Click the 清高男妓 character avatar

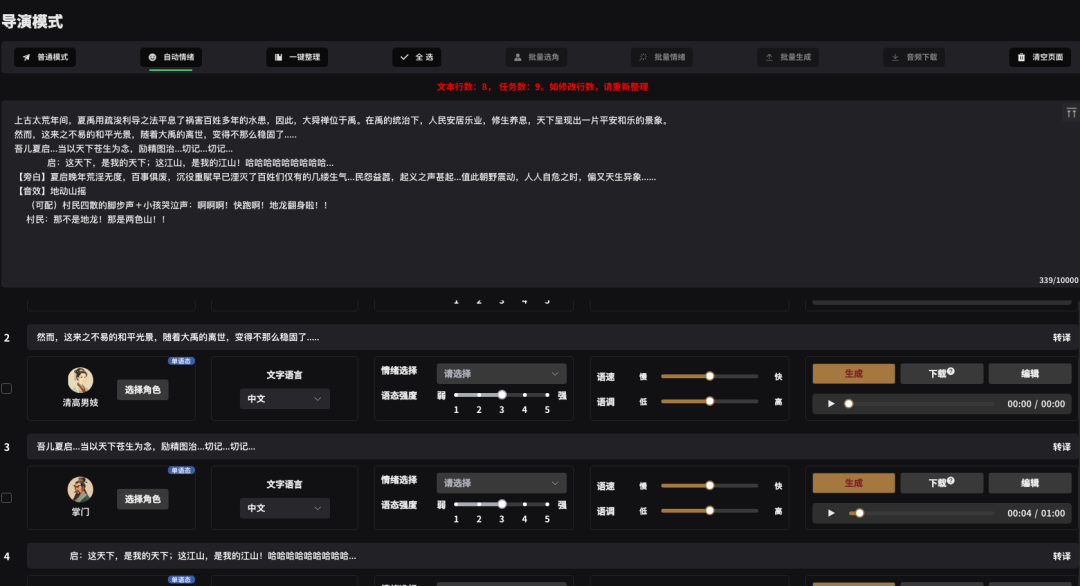(x=80, y=380)
